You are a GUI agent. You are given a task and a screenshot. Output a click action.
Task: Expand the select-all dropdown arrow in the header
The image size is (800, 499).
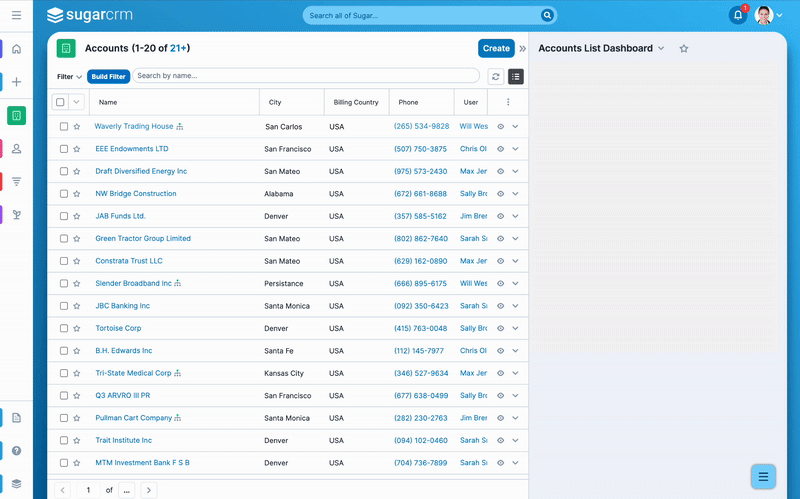click(x=76, y=102)
